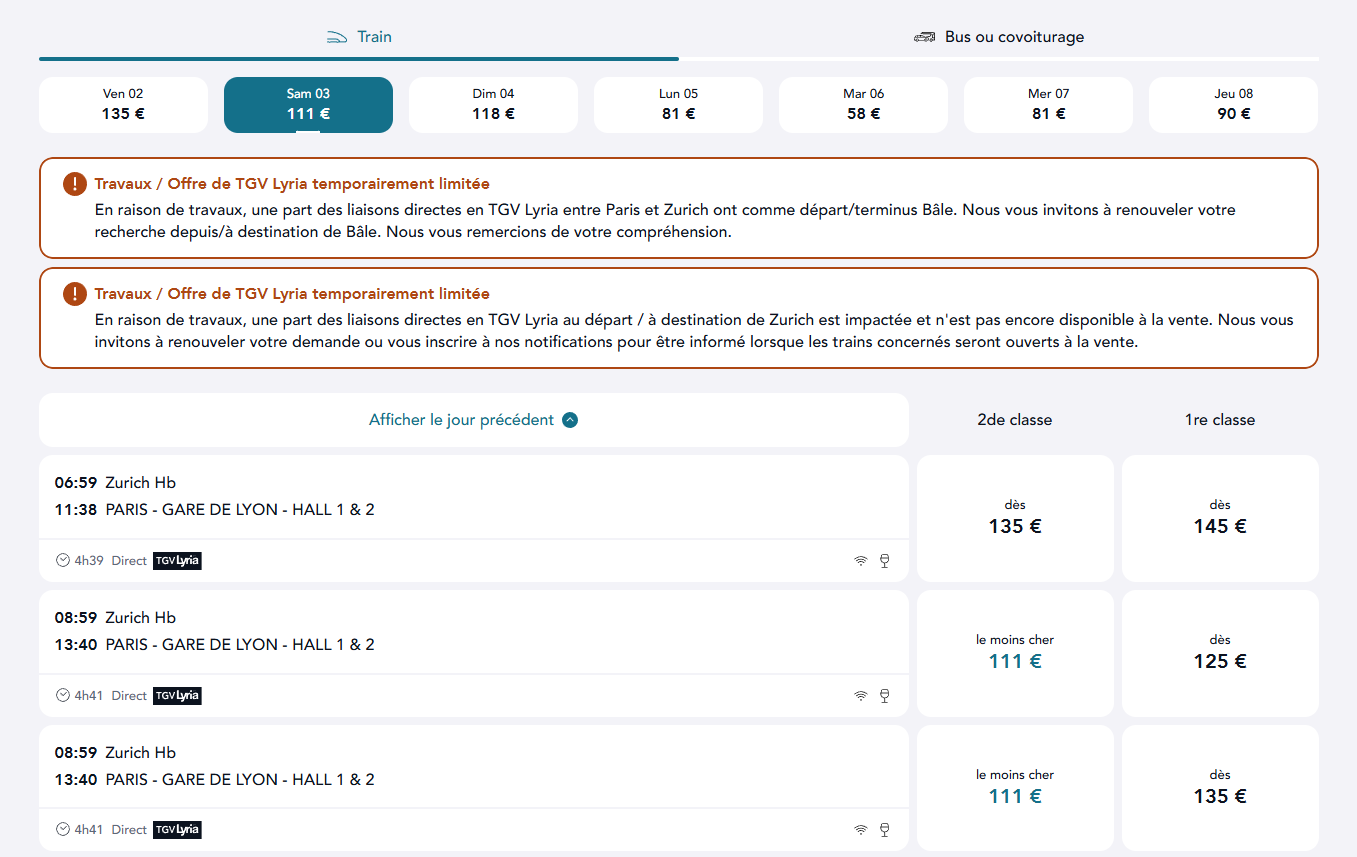Click the train icon in the Train tab
This screenshot has width=1357, height=857.
[x=336, y=37]
